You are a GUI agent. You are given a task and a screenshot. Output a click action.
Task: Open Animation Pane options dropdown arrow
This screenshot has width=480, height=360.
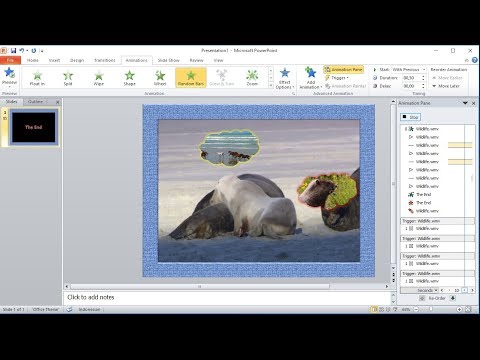click(465, 103)
